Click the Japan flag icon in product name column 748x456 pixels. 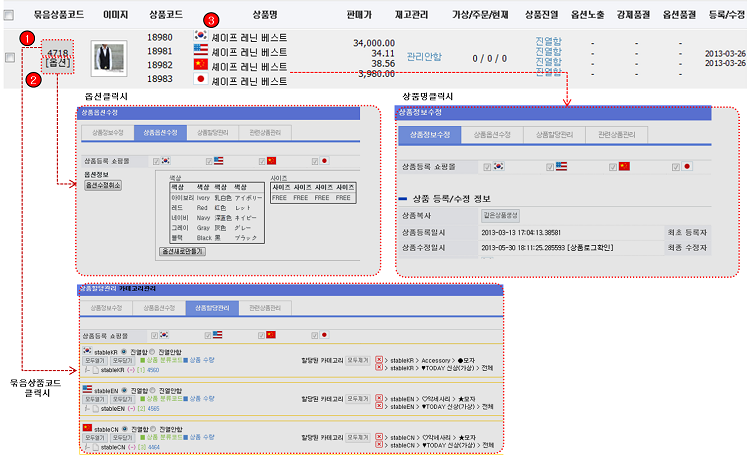198,77
